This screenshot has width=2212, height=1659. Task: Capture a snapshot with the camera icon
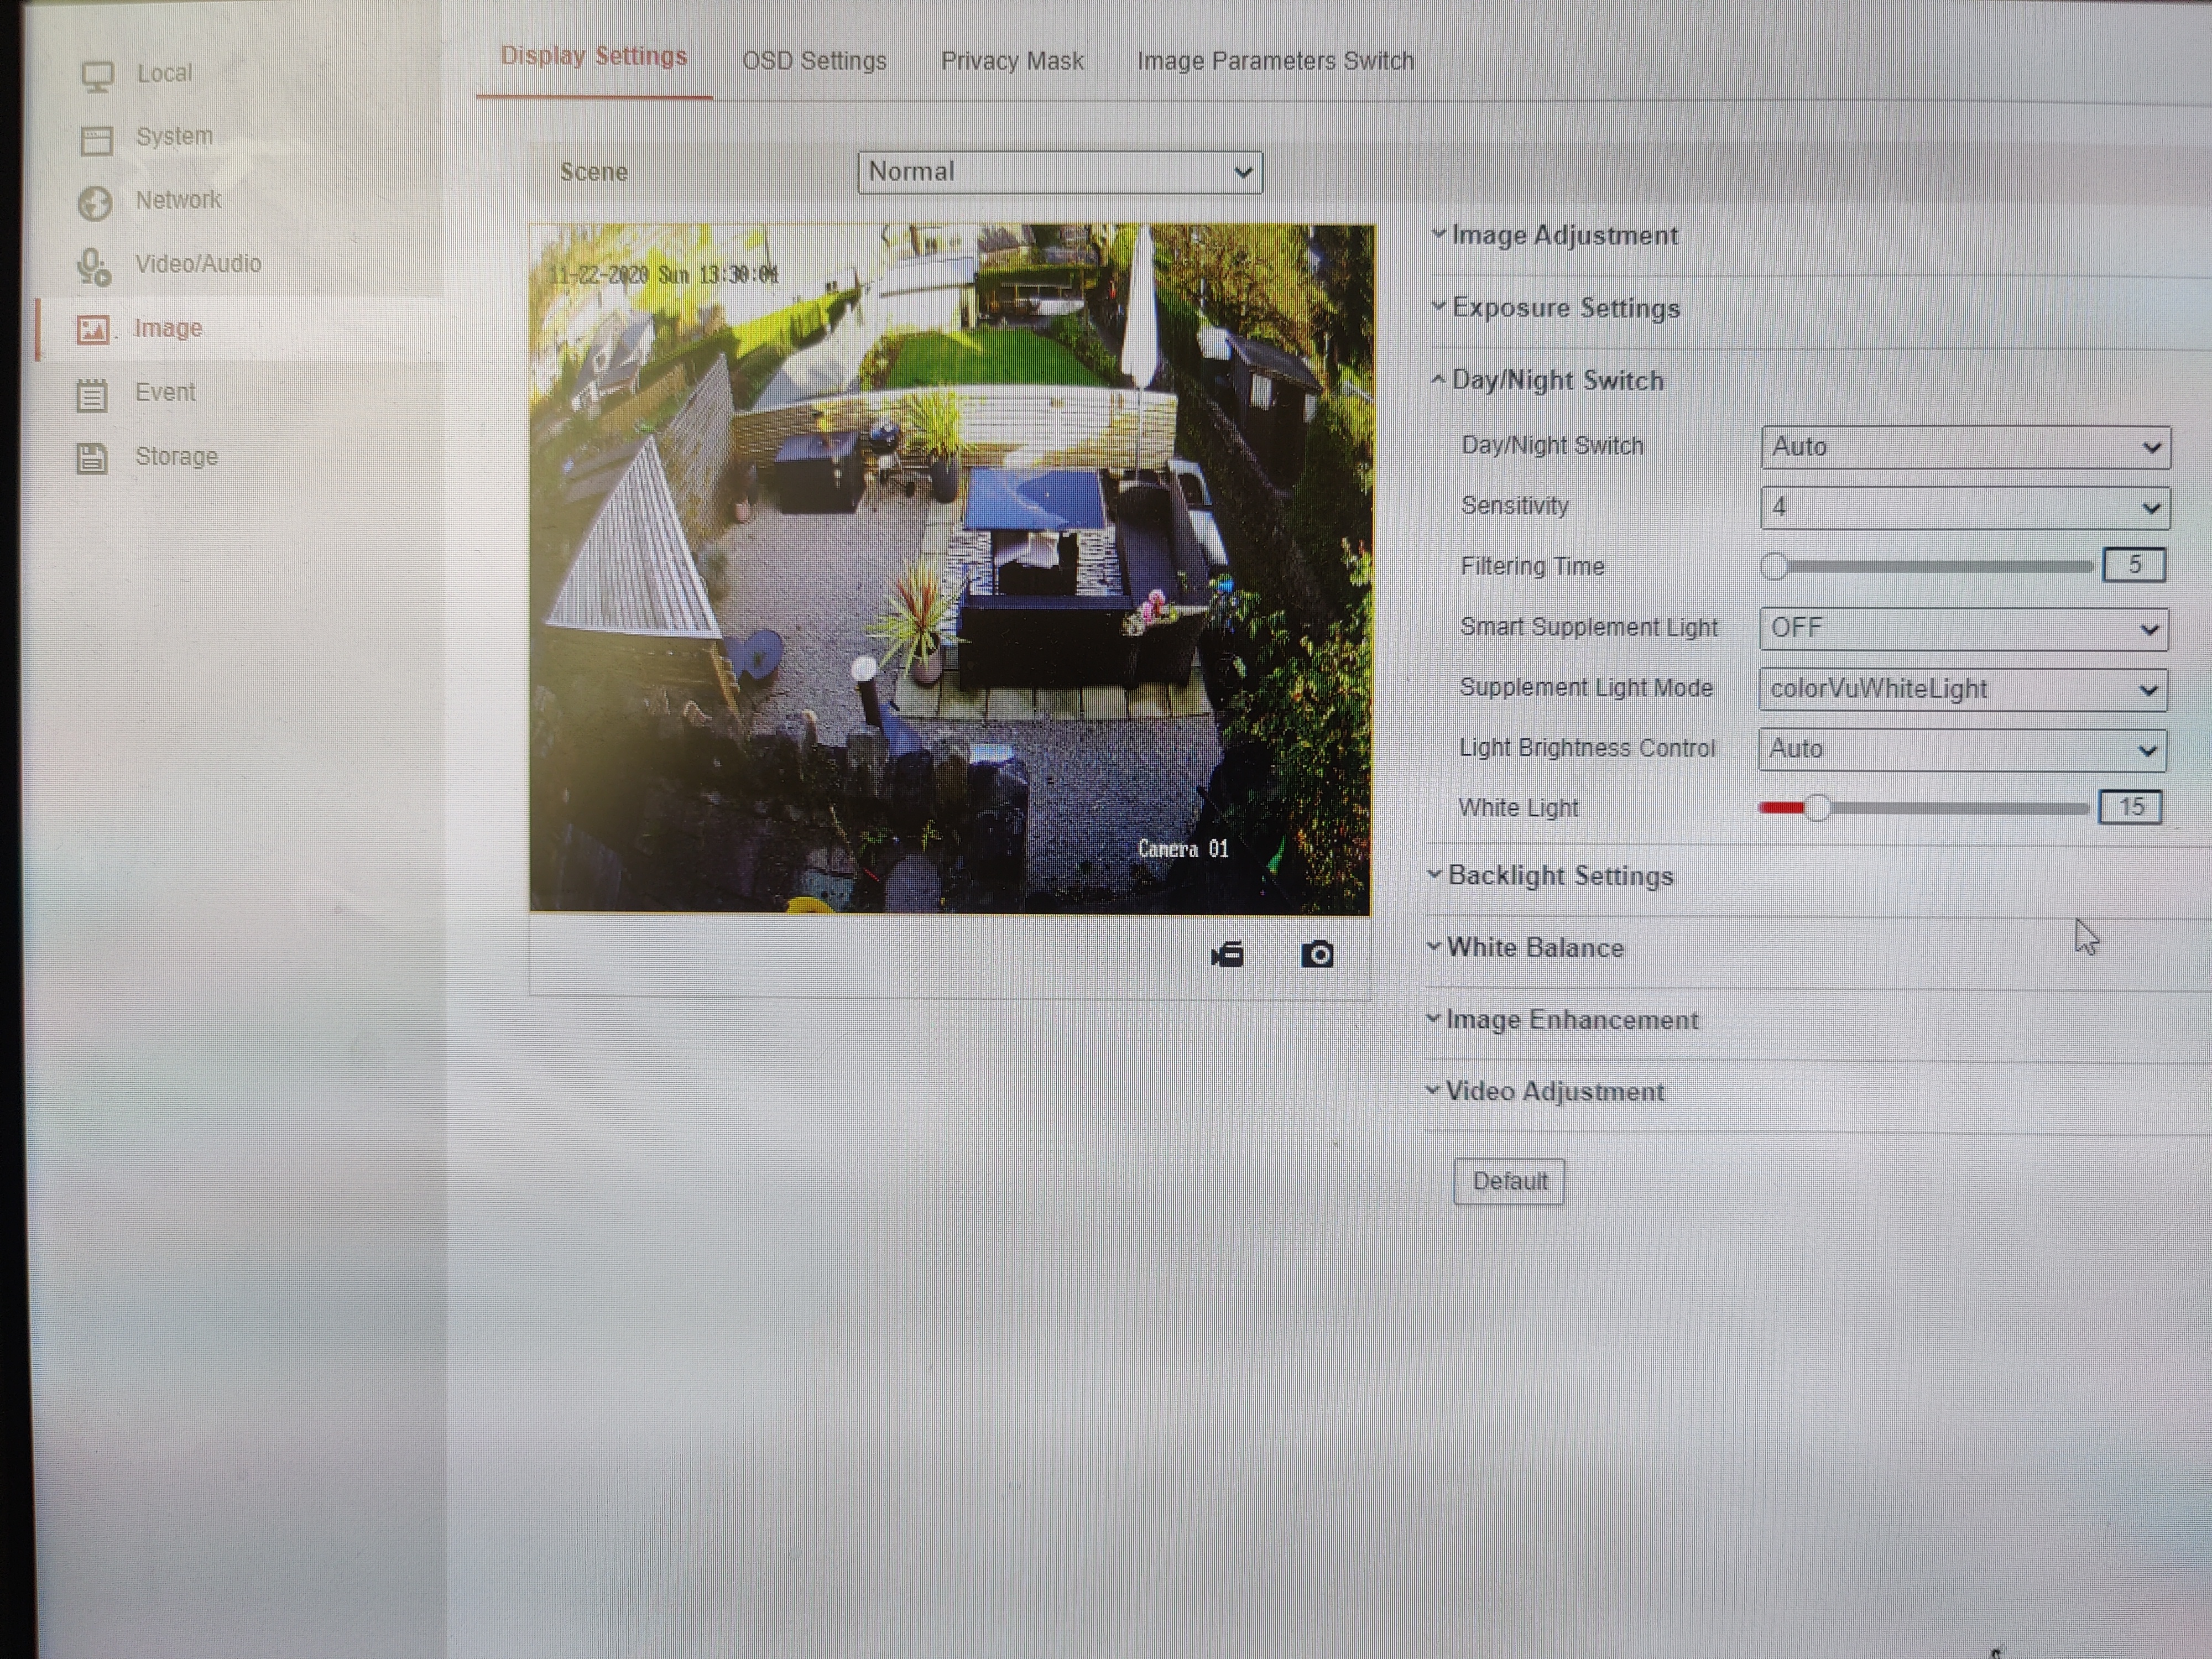click(1317, 955)
